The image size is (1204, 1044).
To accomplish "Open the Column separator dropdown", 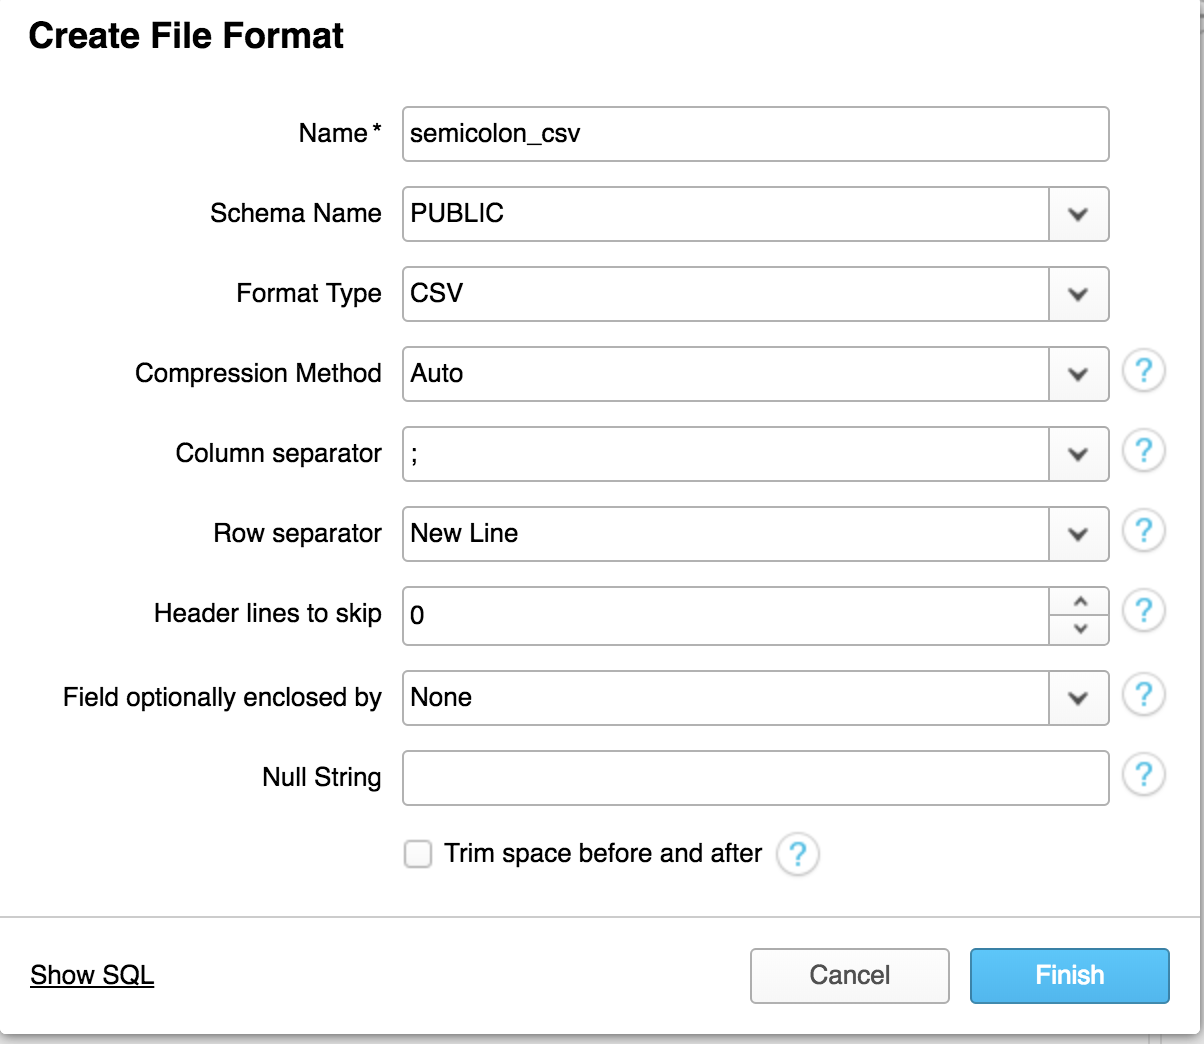I will click(x=1078, y=454).
